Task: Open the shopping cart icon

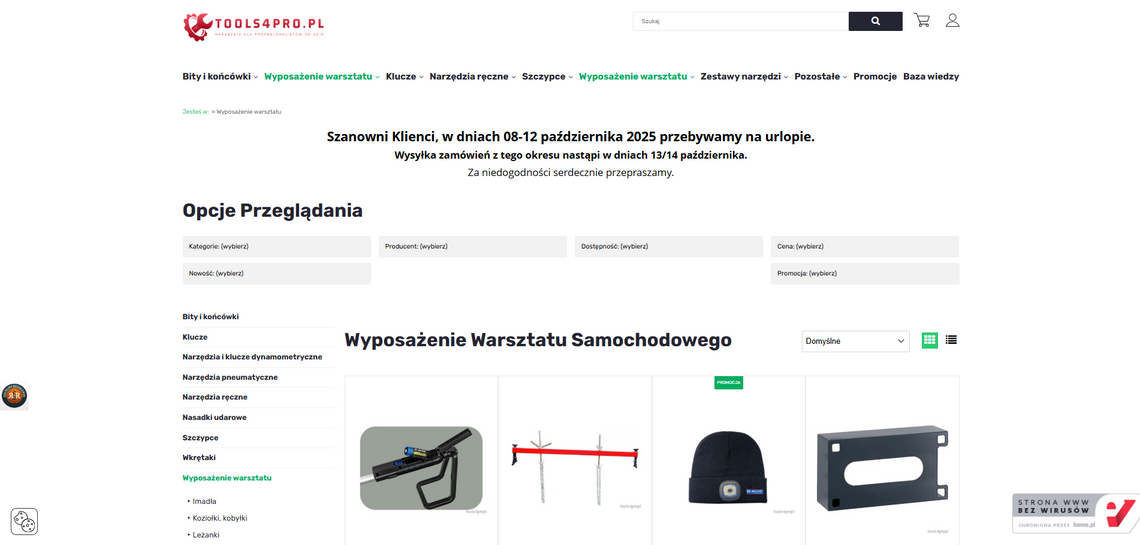Action: click(x=922, y=20)
